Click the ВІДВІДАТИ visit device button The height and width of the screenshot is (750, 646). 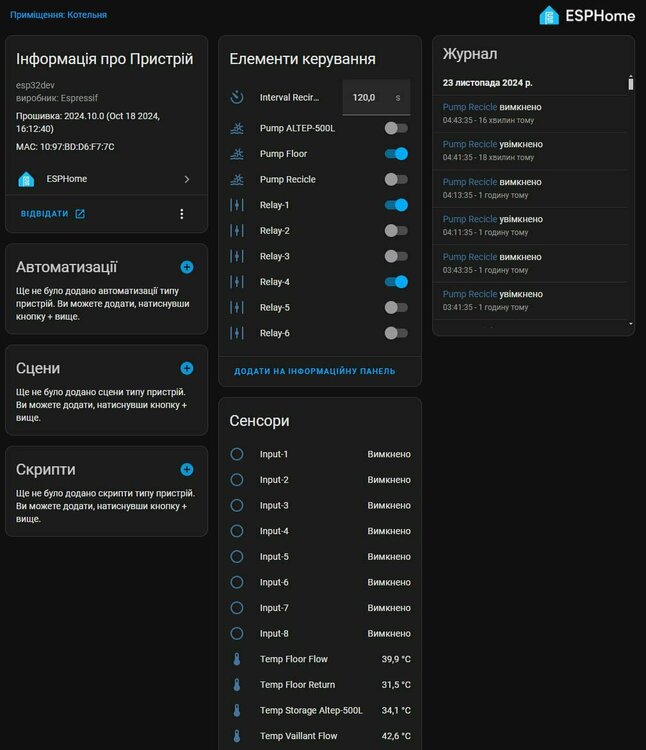click(x=53, y=214)
